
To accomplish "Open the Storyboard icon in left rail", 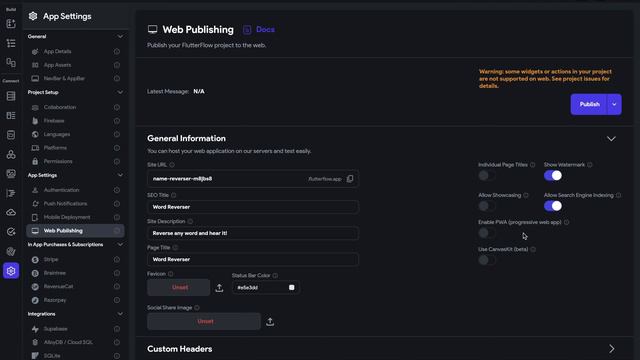I will click(x=11, y=62).
